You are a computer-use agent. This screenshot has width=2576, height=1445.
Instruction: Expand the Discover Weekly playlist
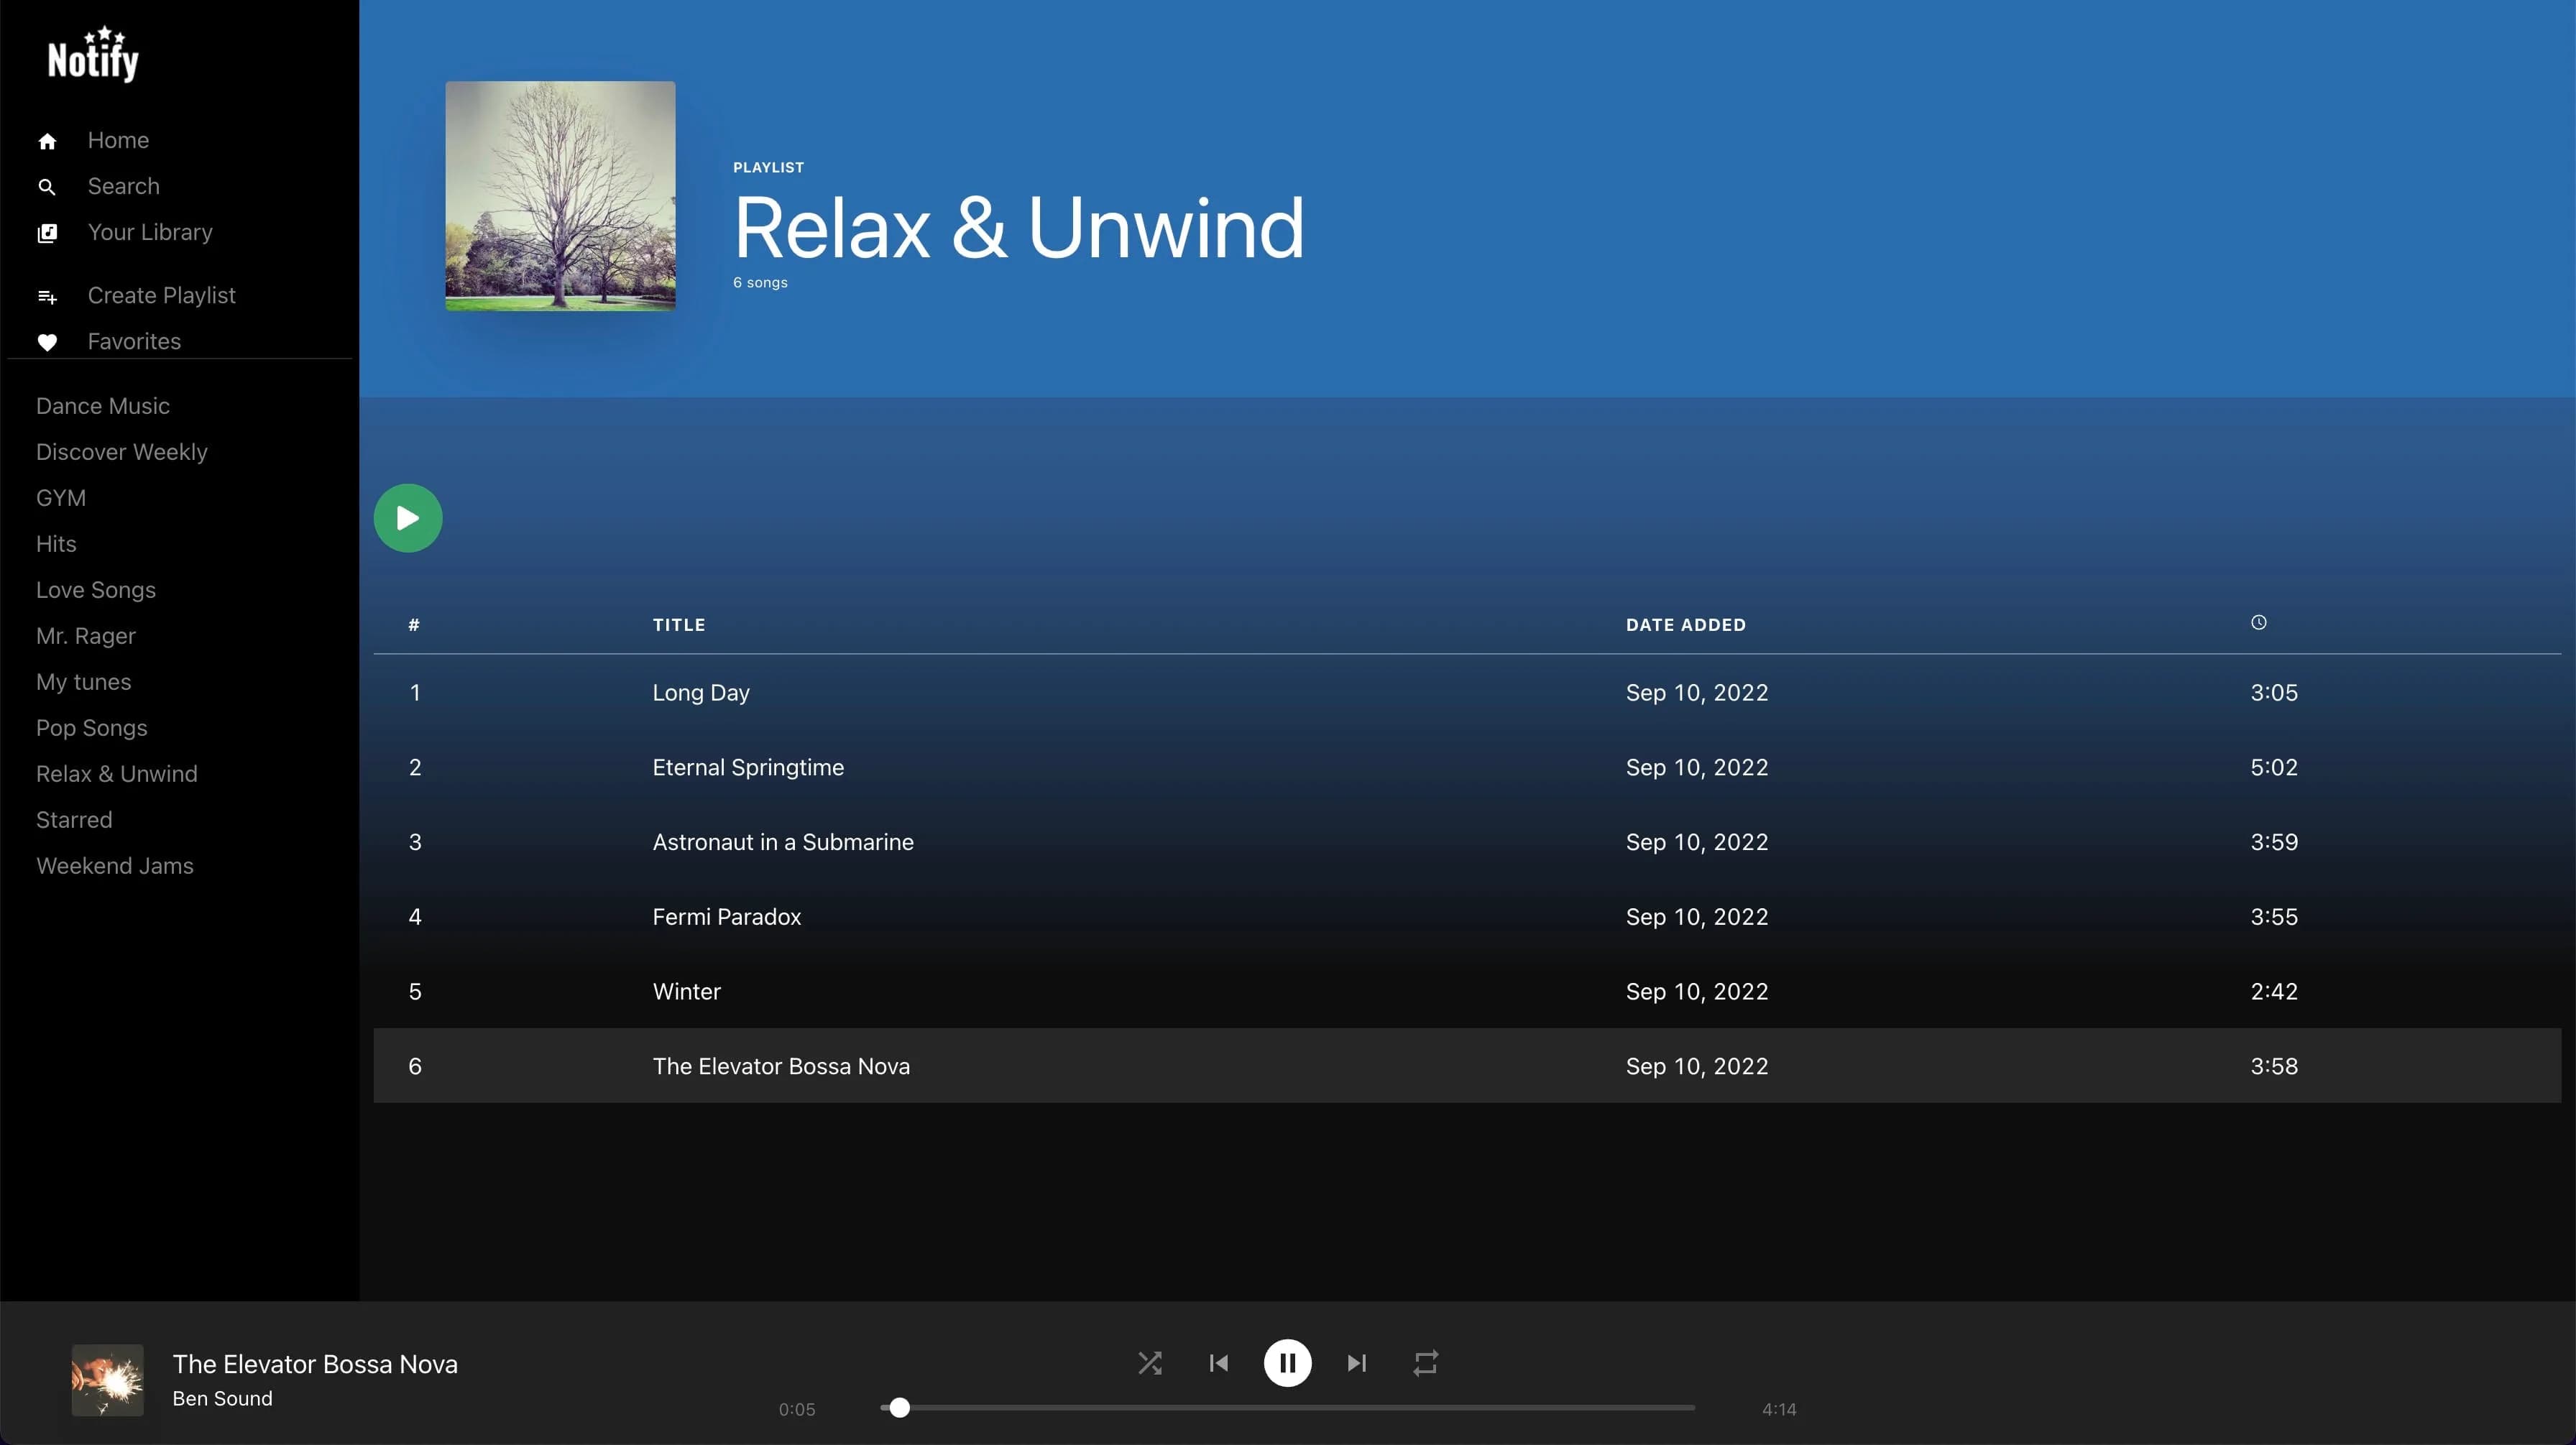[120, 451]
